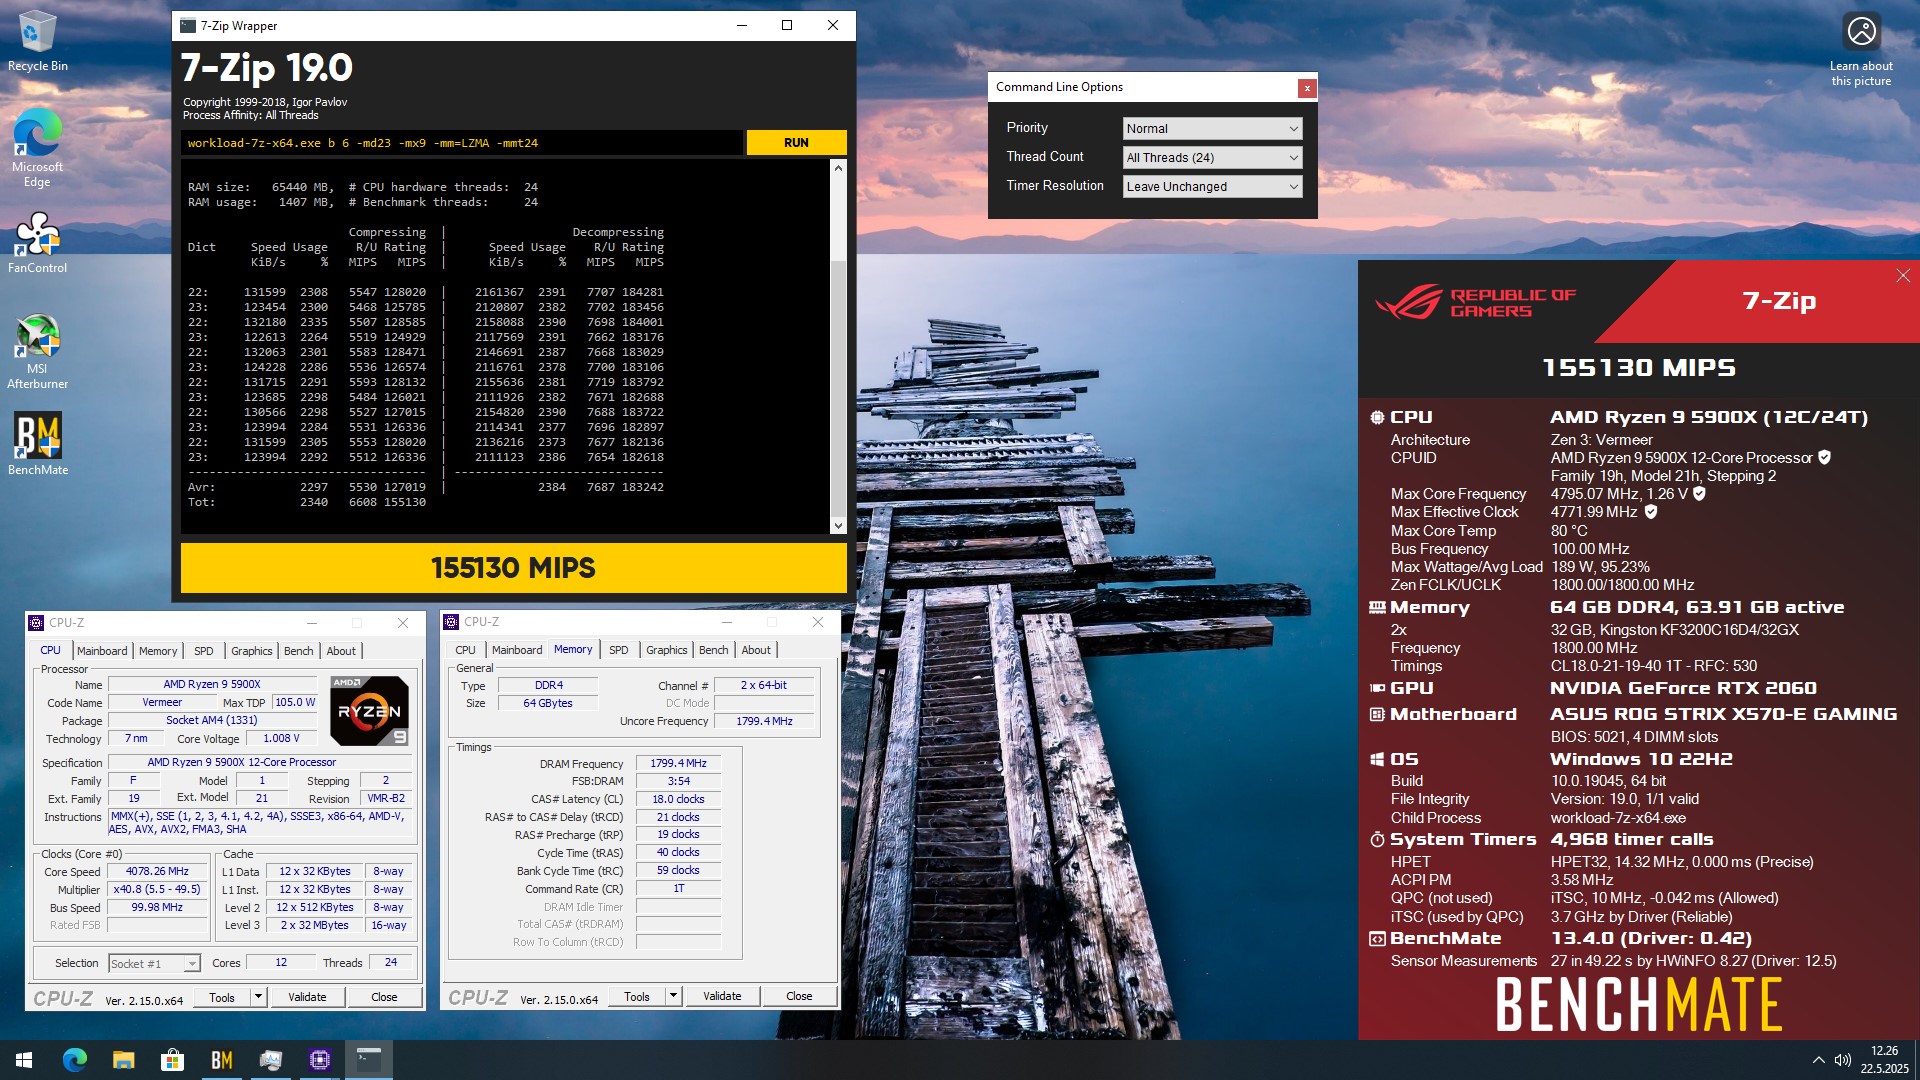The height and width of the screenshot is (1080, 1920).
Task: Switch to Mainboard tab in left CPU-Z
Action: (x=102, y=651)
